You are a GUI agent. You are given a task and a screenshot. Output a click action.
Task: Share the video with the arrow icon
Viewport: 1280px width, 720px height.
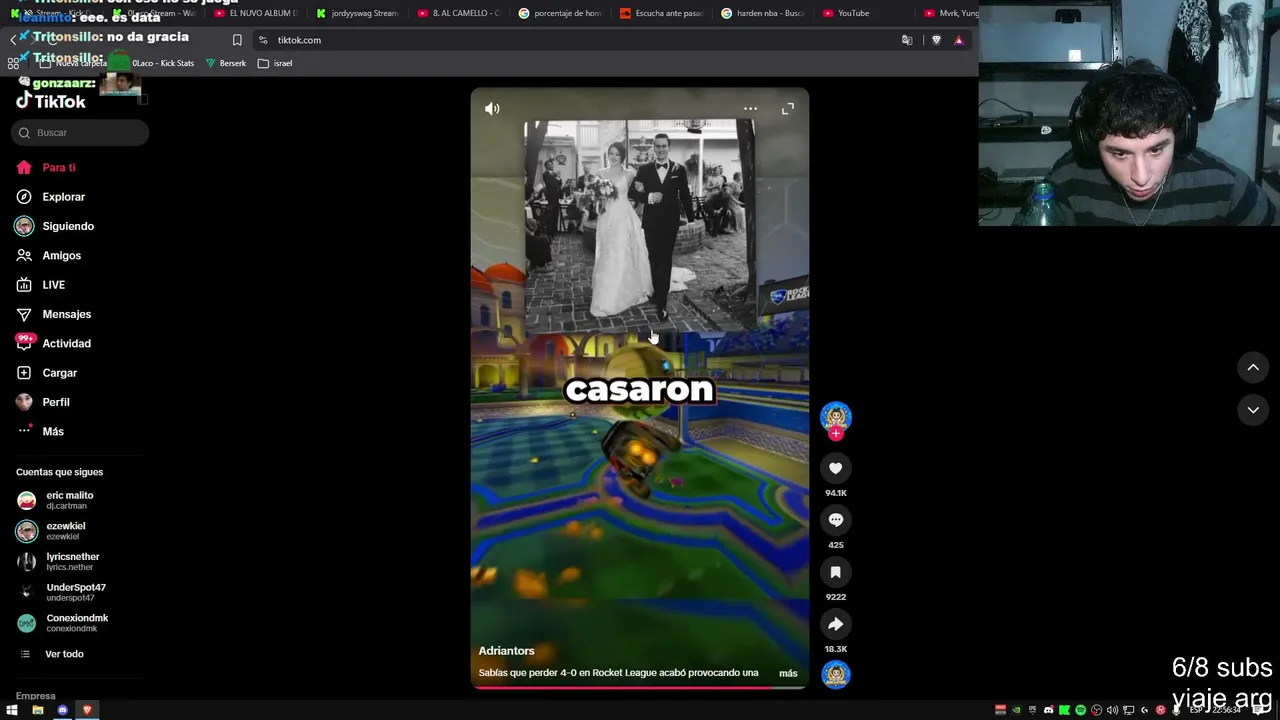click(x=836, y=624)
